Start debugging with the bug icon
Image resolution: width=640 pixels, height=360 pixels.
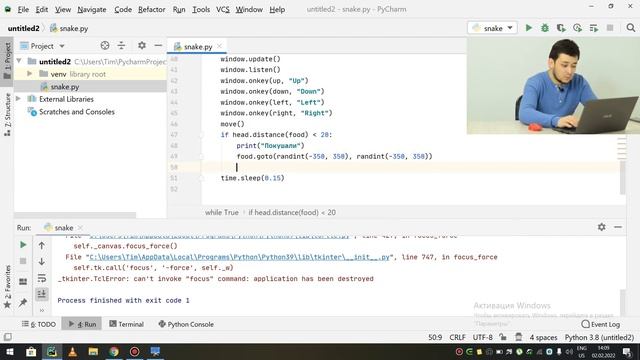click(x=545, y=28)
